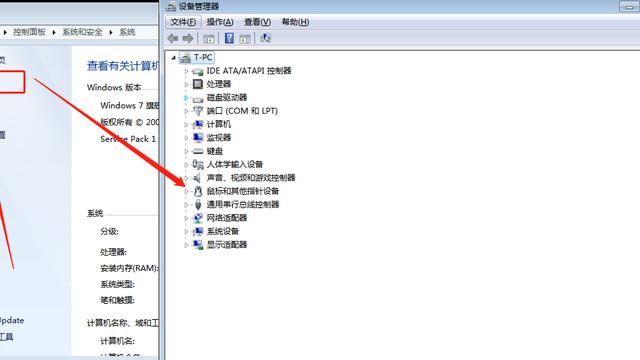Click the 键盘 keyboard icon
Screen dimensions: 640x360
click(x=198, y=151)
